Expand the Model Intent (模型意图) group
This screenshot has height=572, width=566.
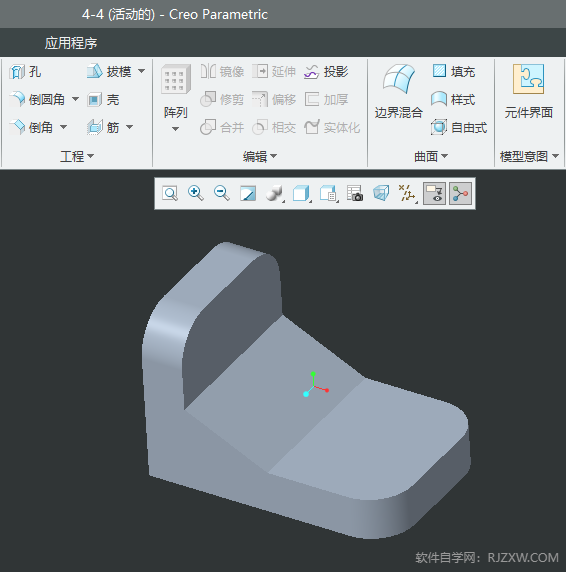tap(529, 156)
